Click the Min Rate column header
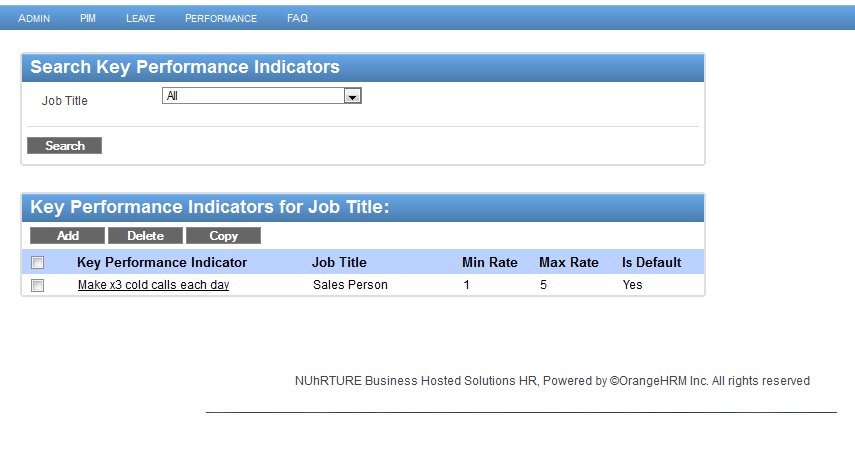This screenshot has height=452, width=855. point(489,263)
